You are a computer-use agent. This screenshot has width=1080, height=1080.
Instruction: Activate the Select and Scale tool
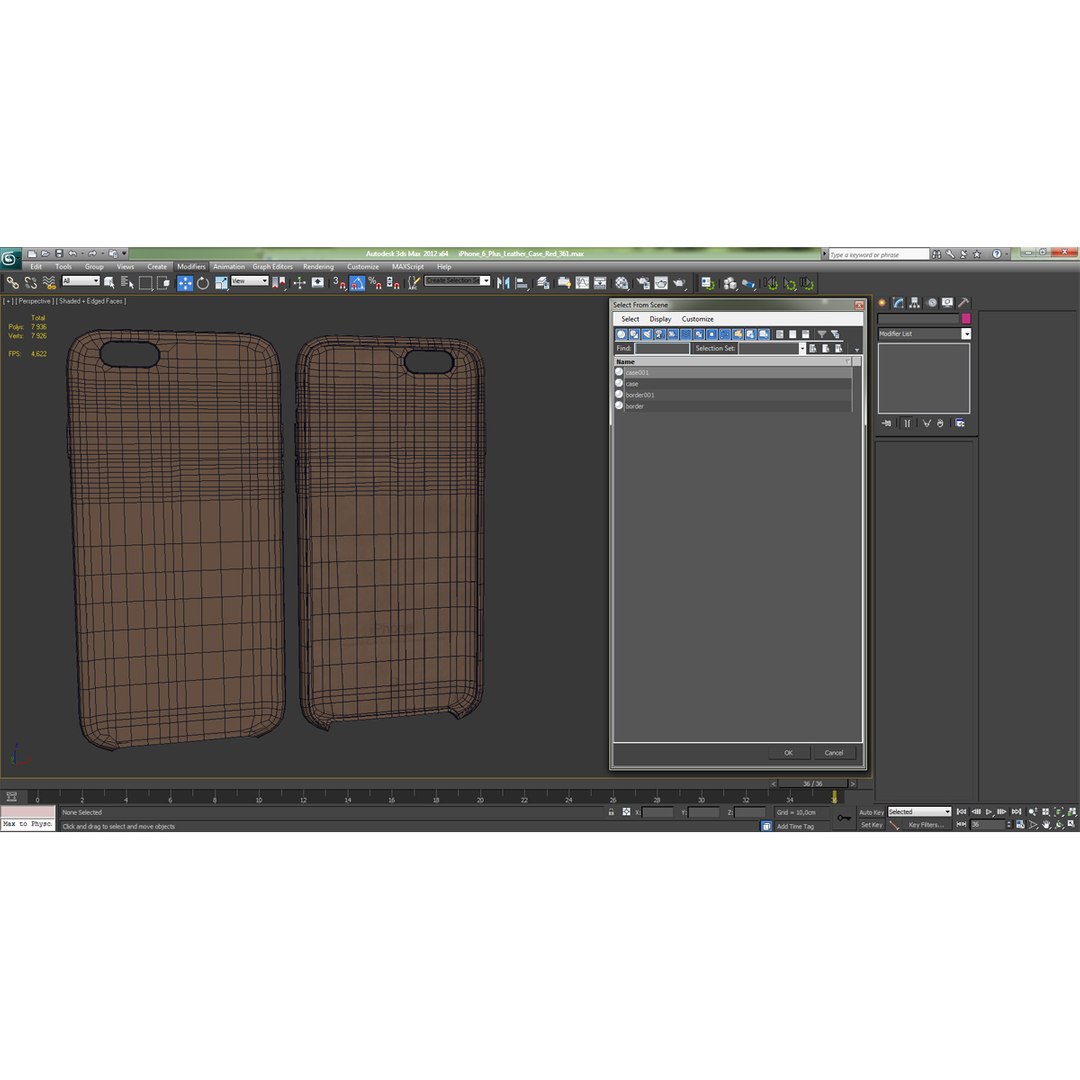click(x=221, y=283)
